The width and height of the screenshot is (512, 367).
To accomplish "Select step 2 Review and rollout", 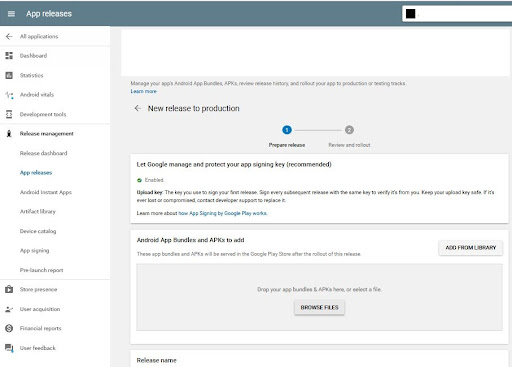I will [349, 130].
